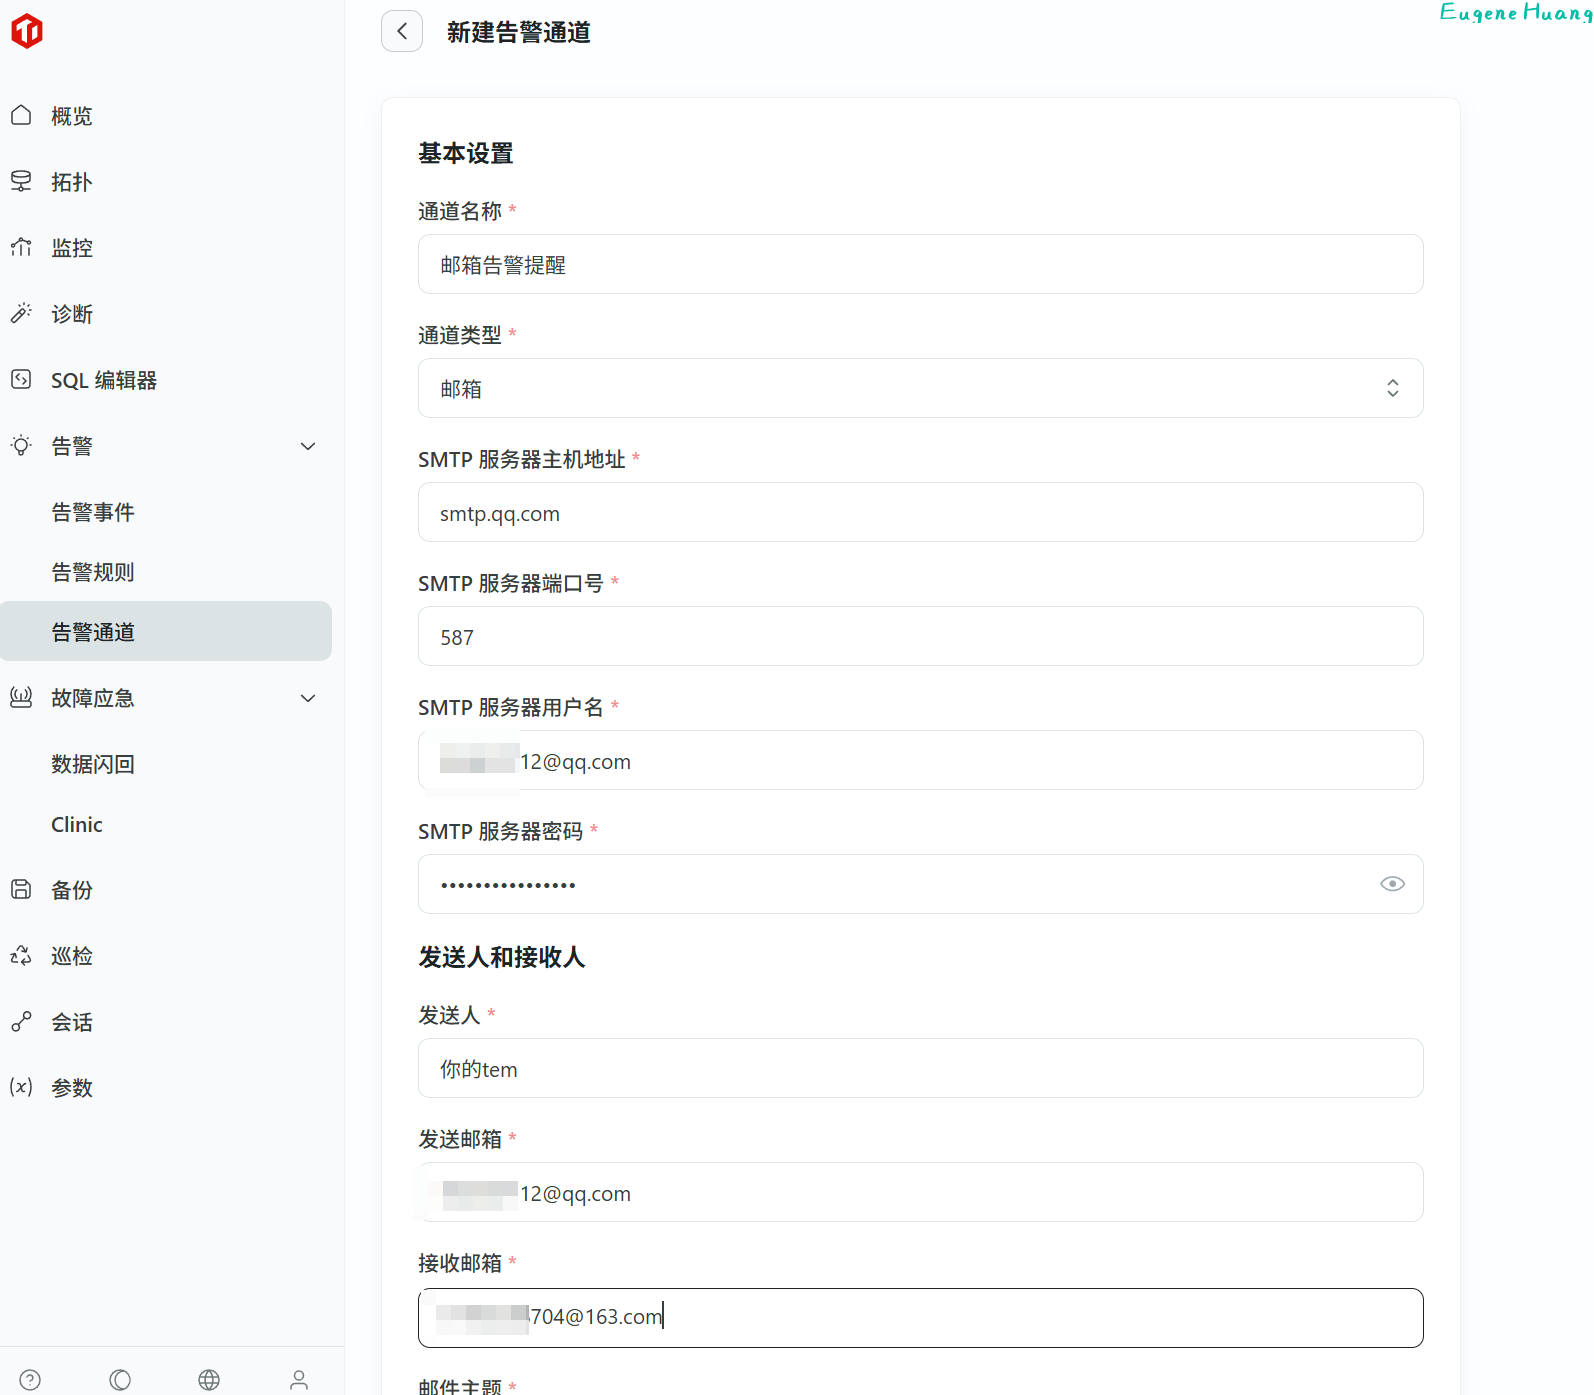Open the Clinic link
The height and width of the screenshot is (1395, 1594).
coord(77,824)
